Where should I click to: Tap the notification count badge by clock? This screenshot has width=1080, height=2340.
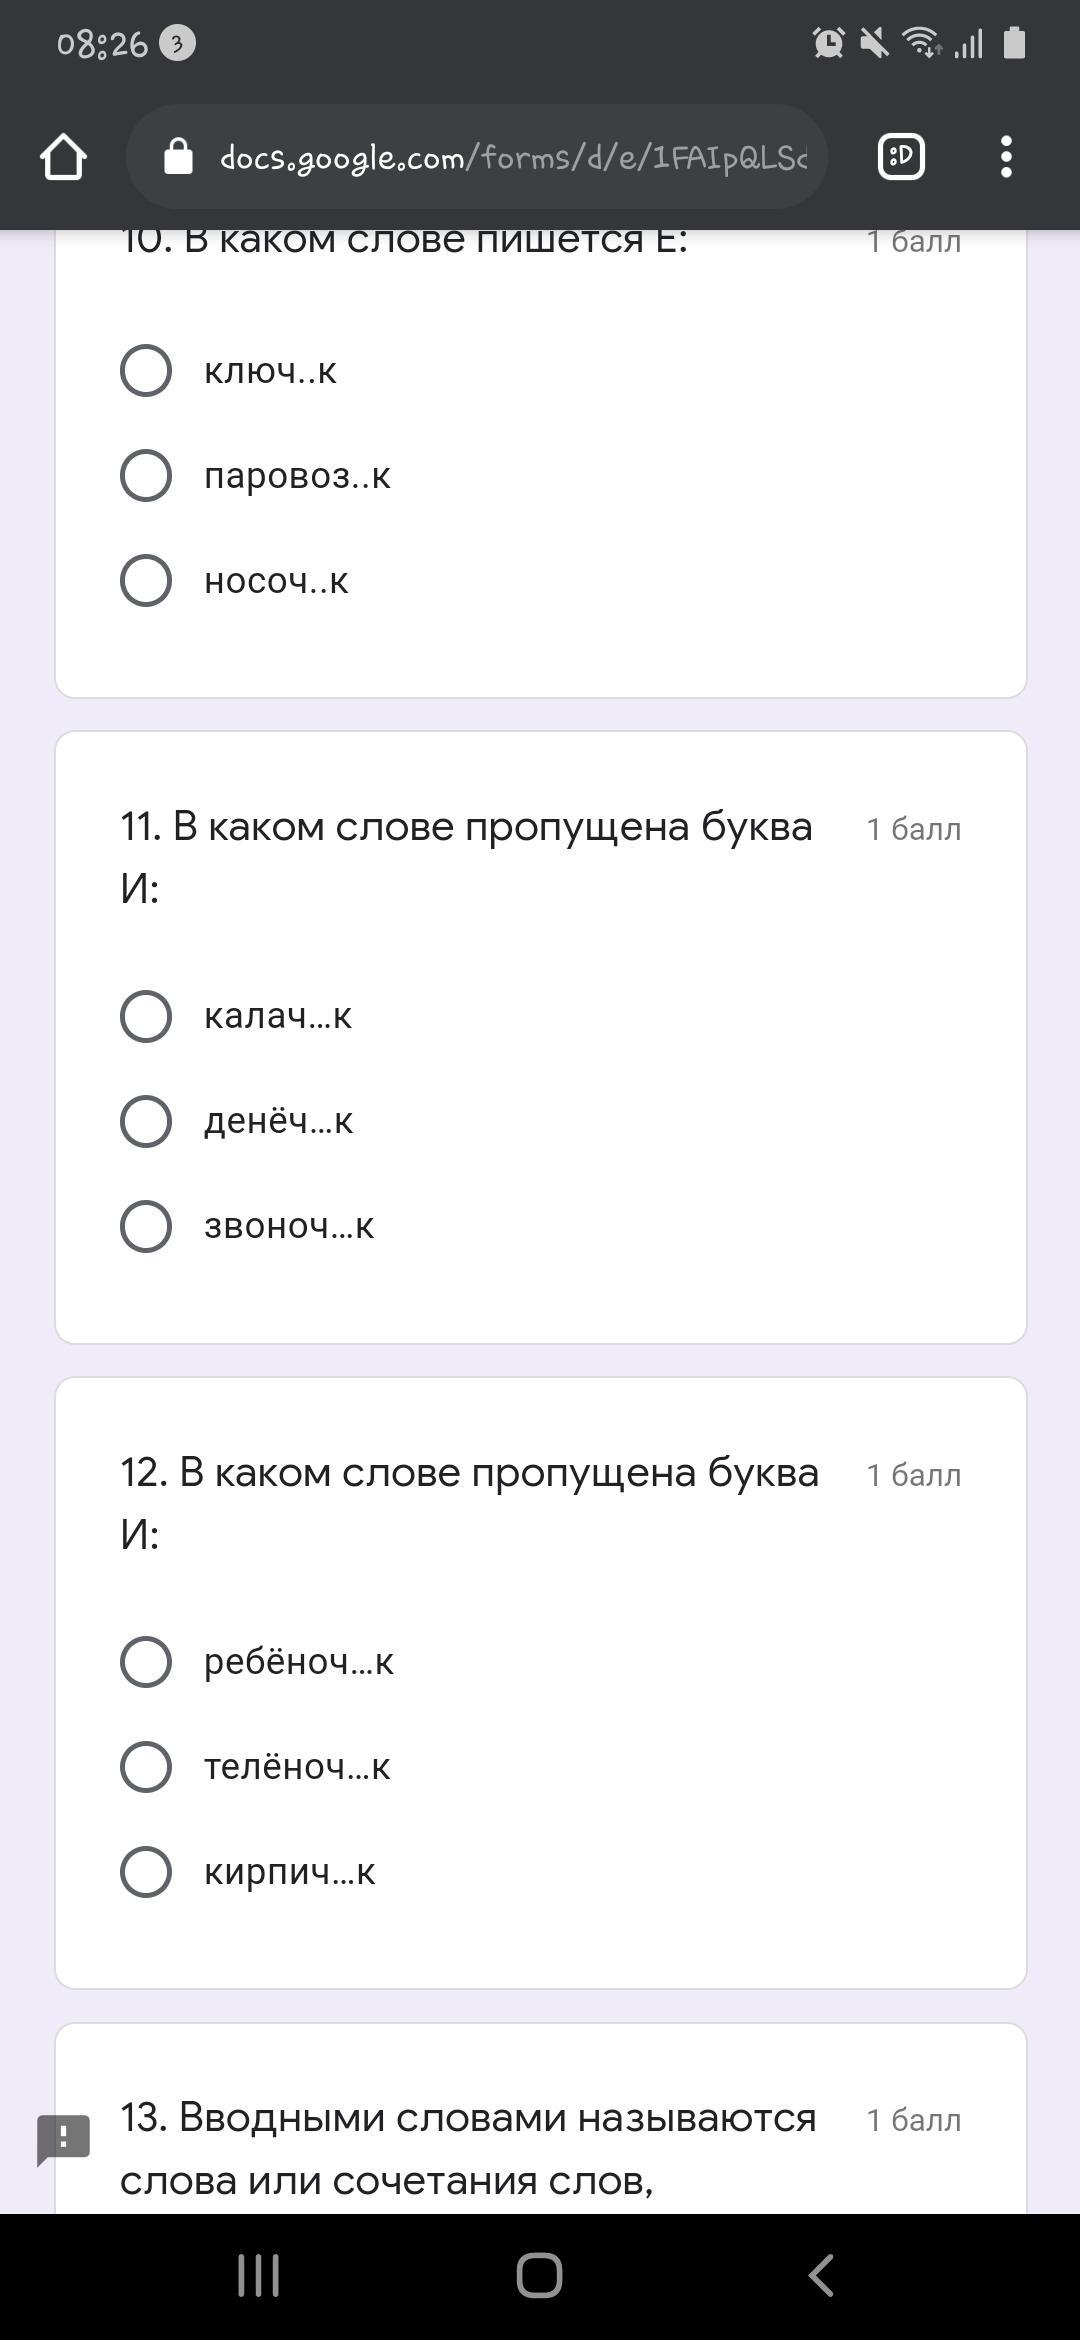point(177,43)
